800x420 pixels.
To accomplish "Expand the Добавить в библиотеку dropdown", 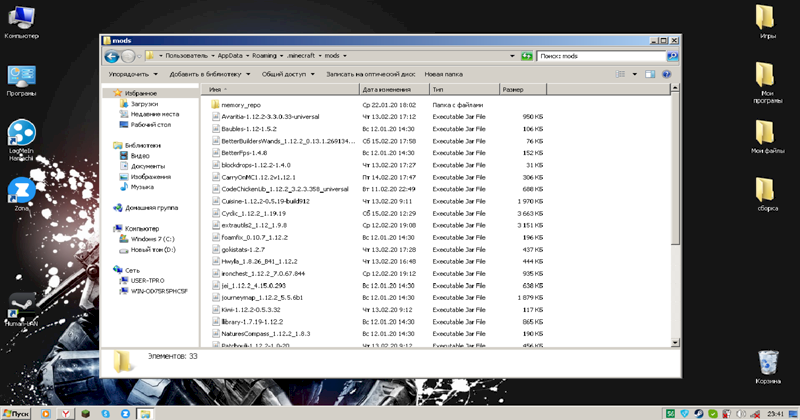I will point(210,74).
